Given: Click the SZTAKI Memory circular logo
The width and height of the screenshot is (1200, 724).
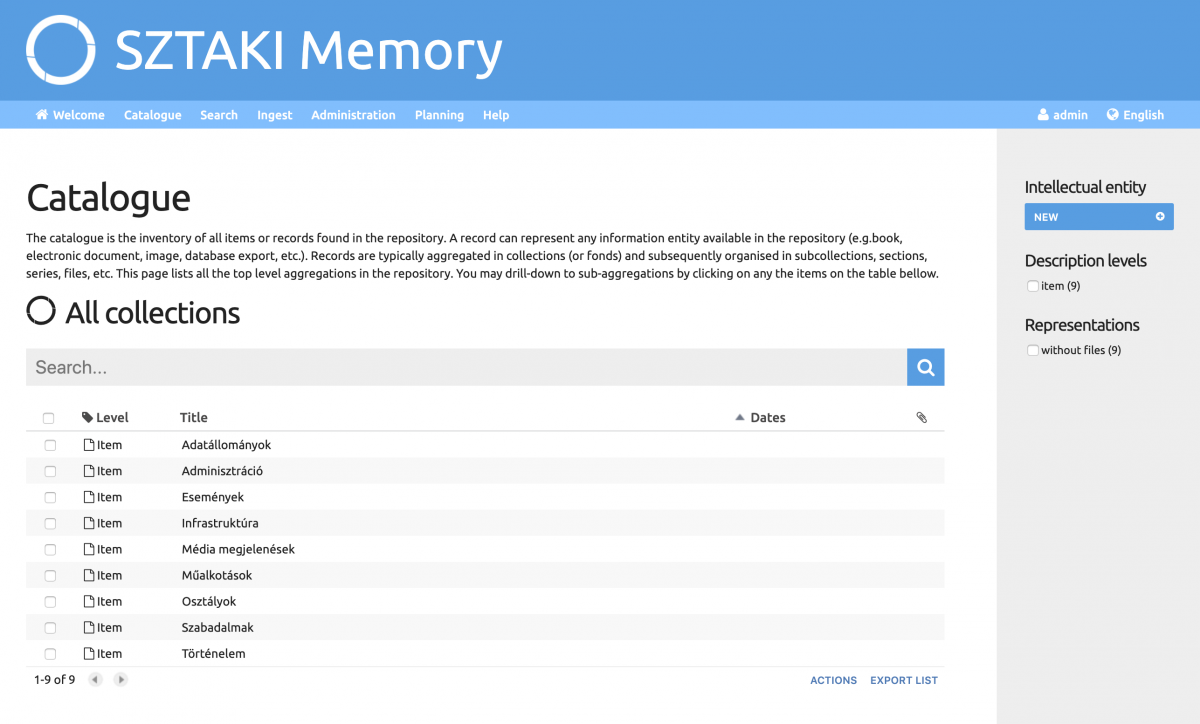Looking at the screenshot, I should click(x=60, y=50).
